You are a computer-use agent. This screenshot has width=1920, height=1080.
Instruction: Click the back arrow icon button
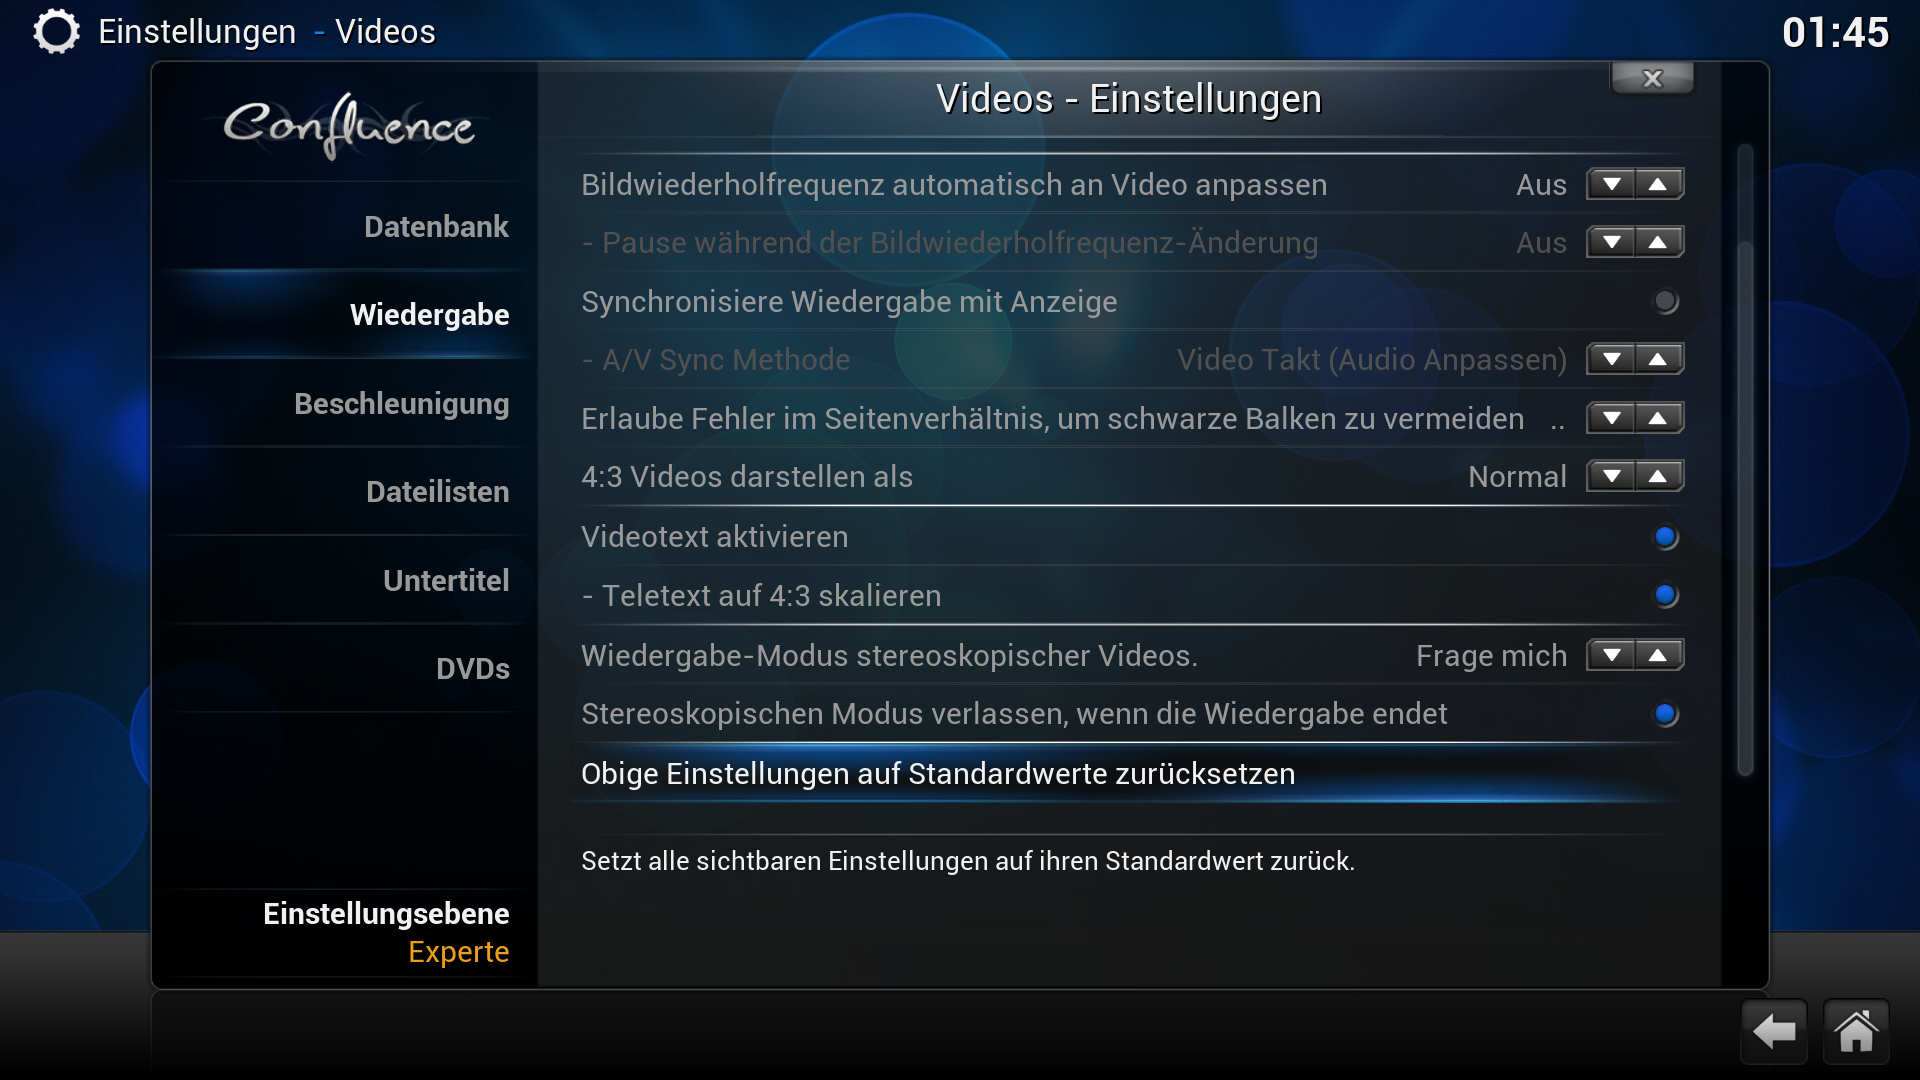(x=1774, y=1032)
